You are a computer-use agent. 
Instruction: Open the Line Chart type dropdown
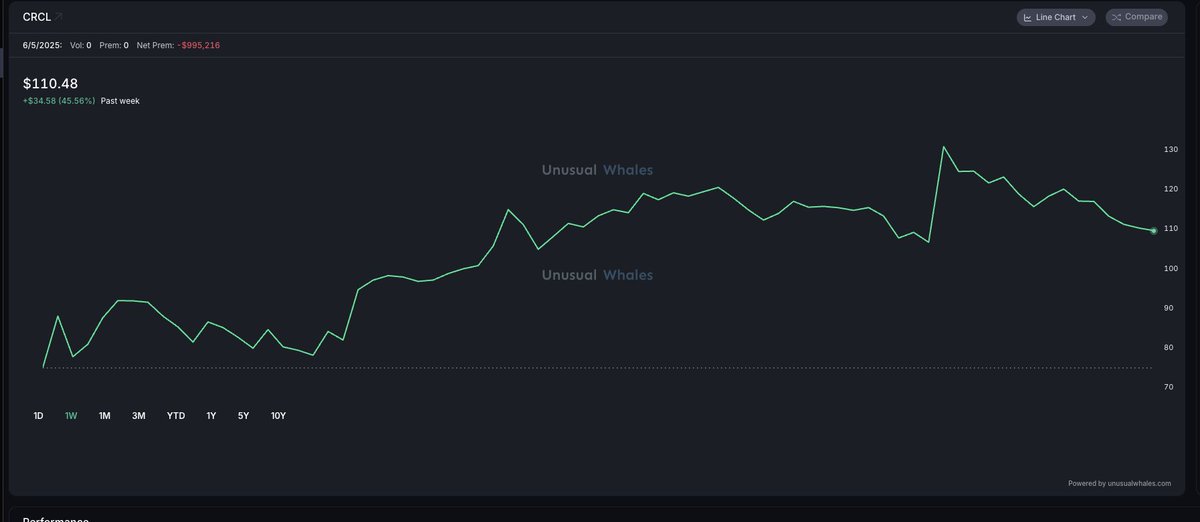click(x=1056, y=17)
